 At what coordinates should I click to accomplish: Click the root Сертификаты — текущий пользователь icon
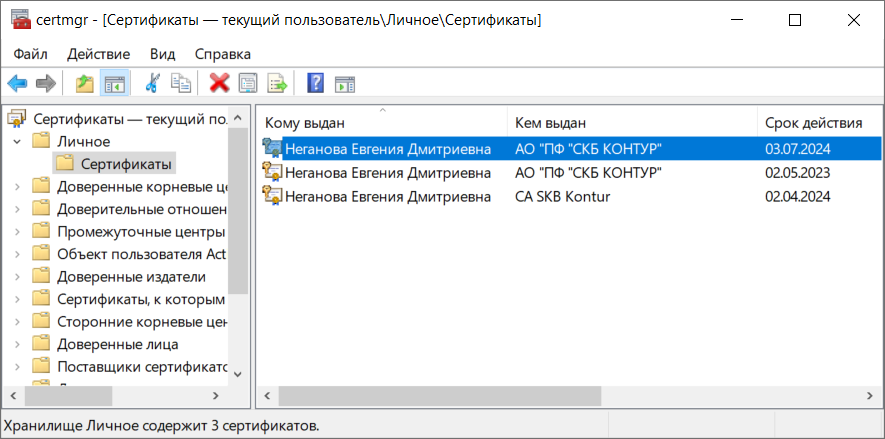(x=17, y=118)
